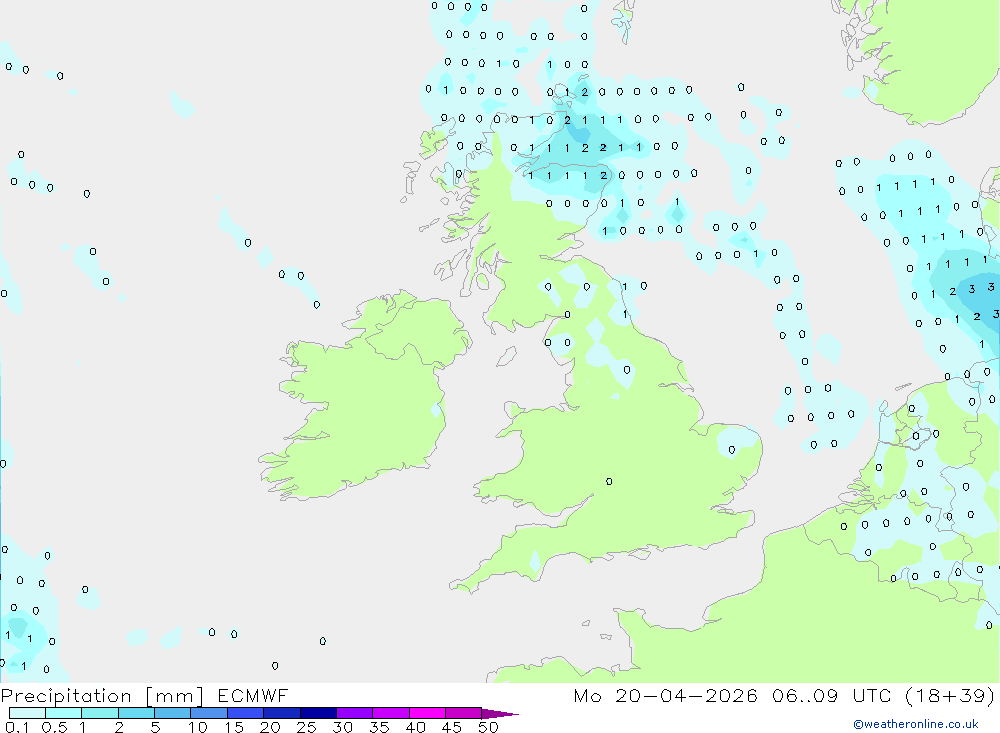The image size is (1000, 733).
Task: Select the 0.1–0.5 mm legend color swatch
Action: [x=27, y=713]
